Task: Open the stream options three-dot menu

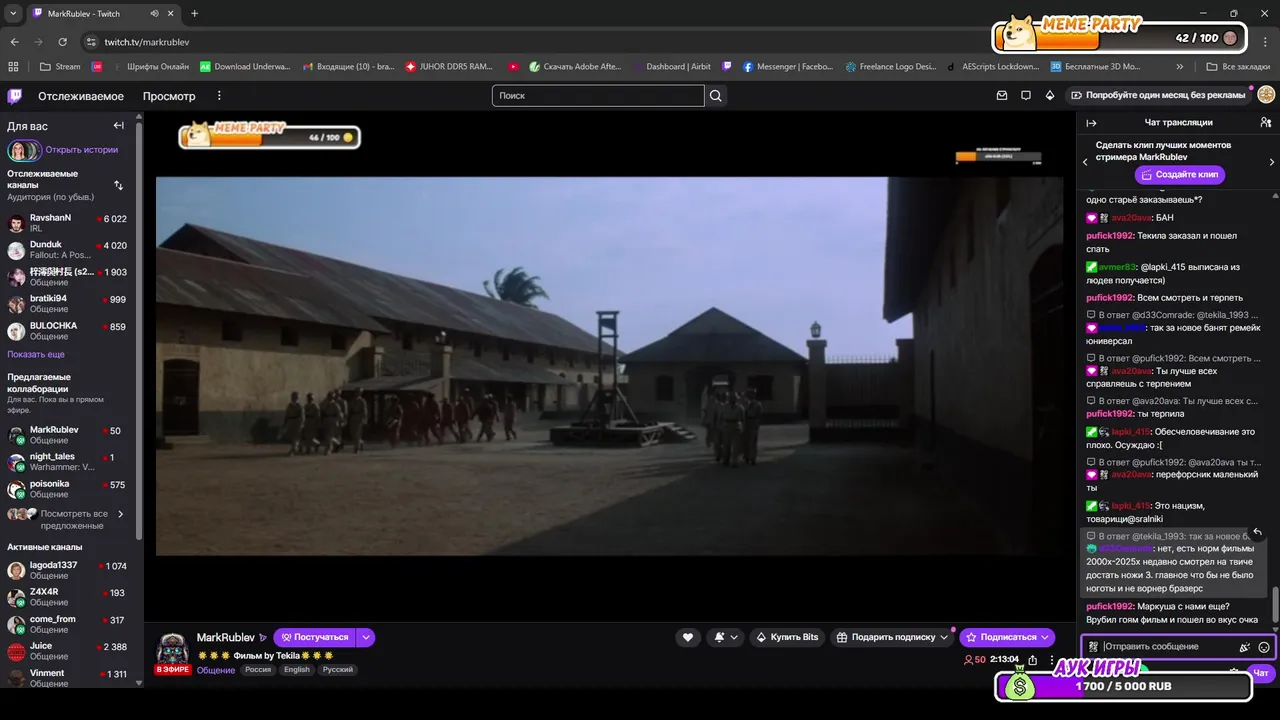Action: (x=1052, y=660)
